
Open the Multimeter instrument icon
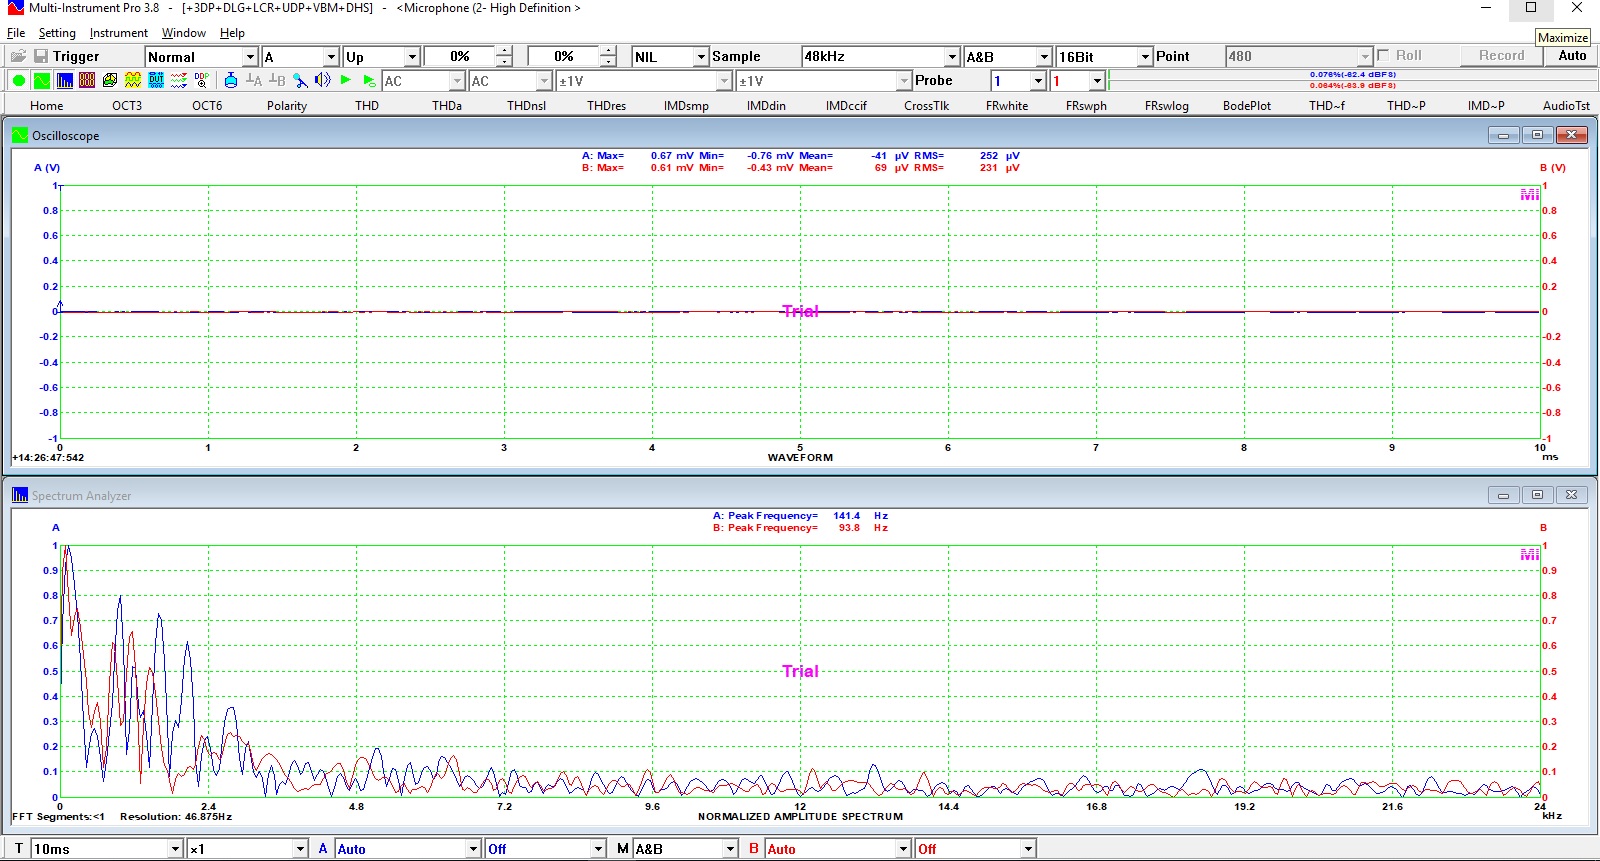pyautogui.click(x=87, y=81)
